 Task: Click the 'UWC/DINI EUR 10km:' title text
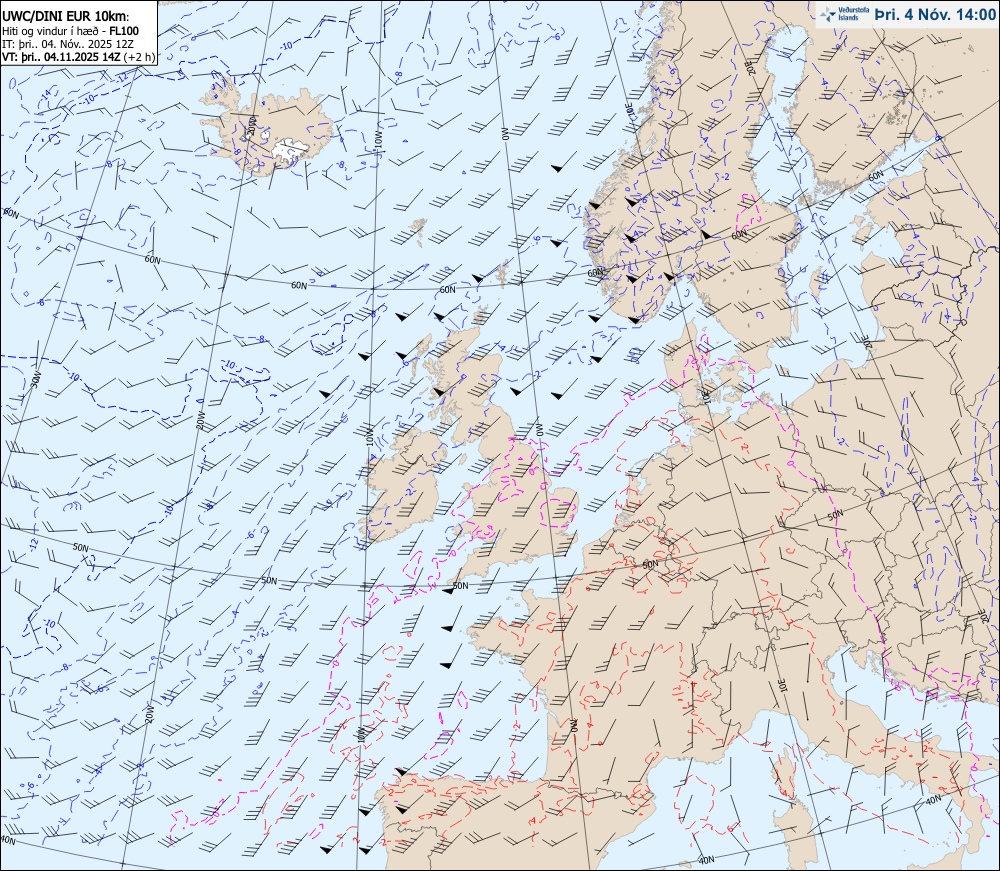click(66, 17)
